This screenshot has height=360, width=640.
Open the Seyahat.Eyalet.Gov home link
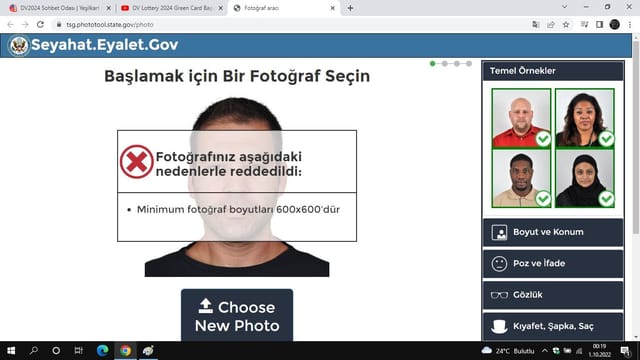104,45
